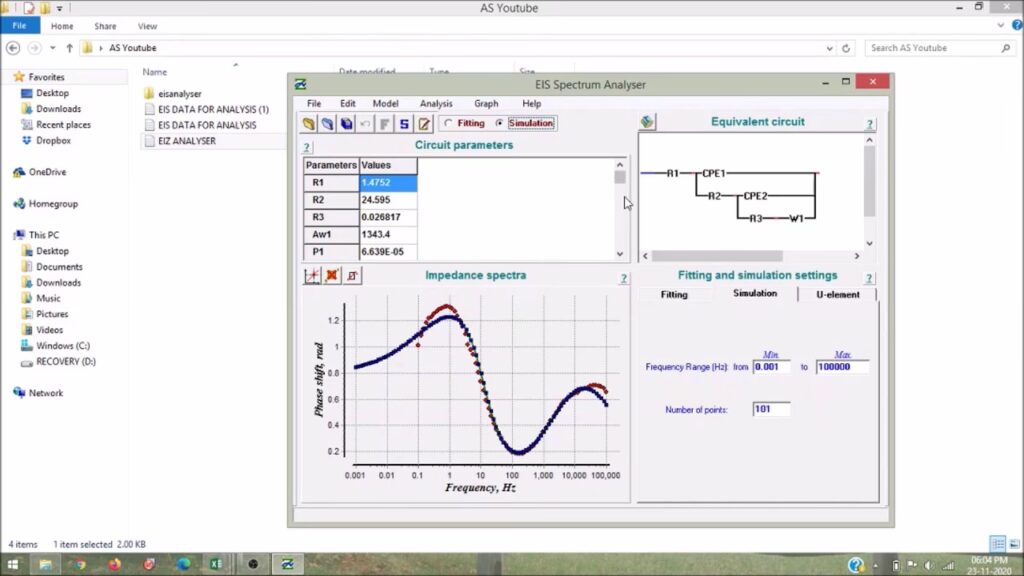
Task: Switch to the Fitting settings tab
Action: tap(674, 295)
